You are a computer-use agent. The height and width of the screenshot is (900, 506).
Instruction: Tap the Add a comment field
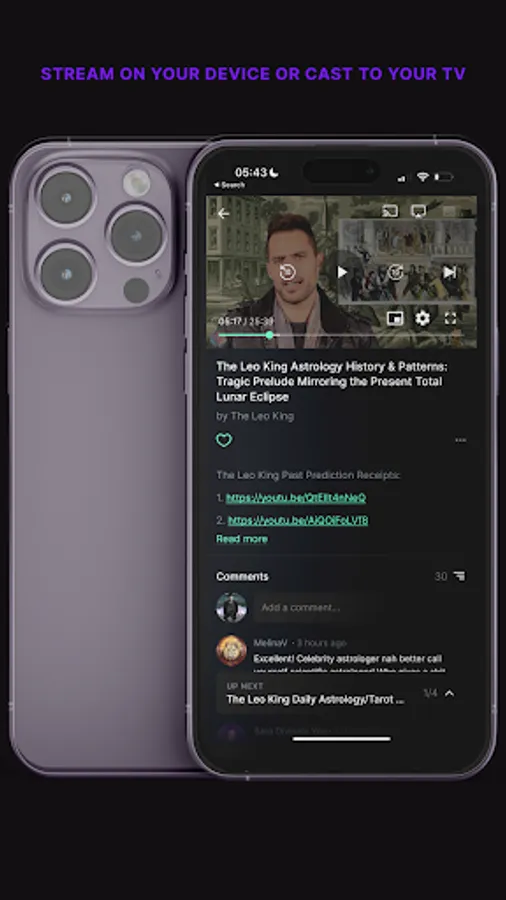click(x=319, y=608)
